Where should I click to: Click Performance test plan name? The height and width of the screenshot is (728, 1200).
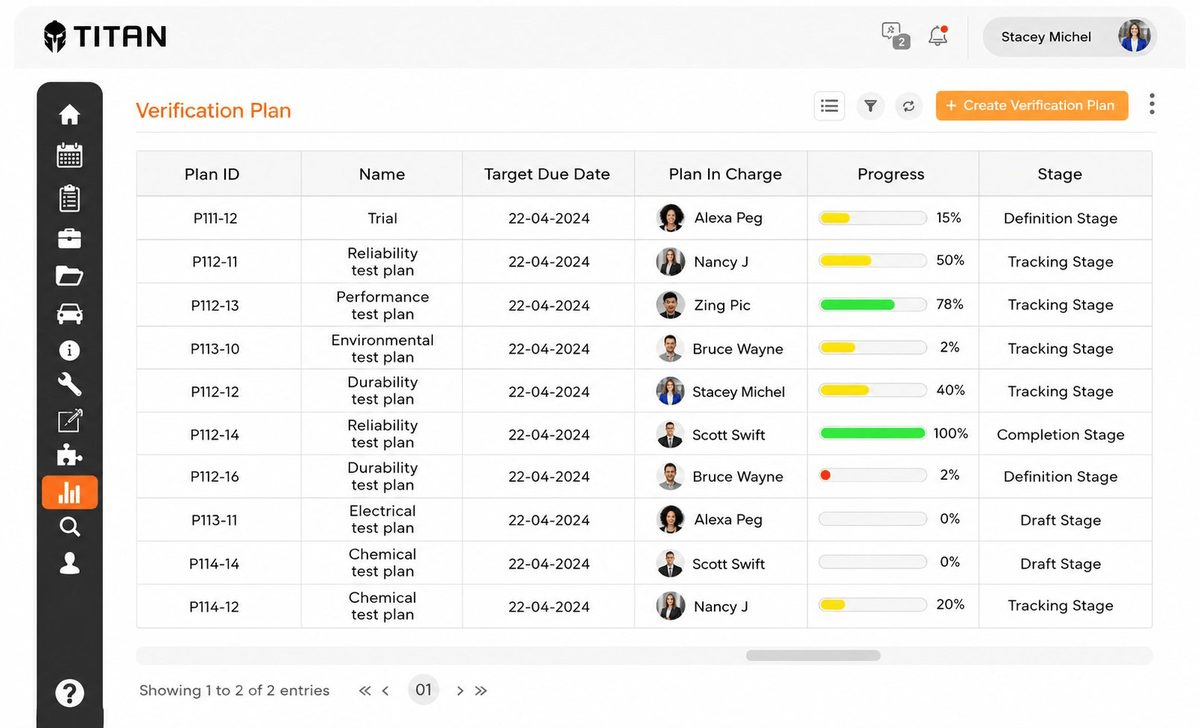382,305
